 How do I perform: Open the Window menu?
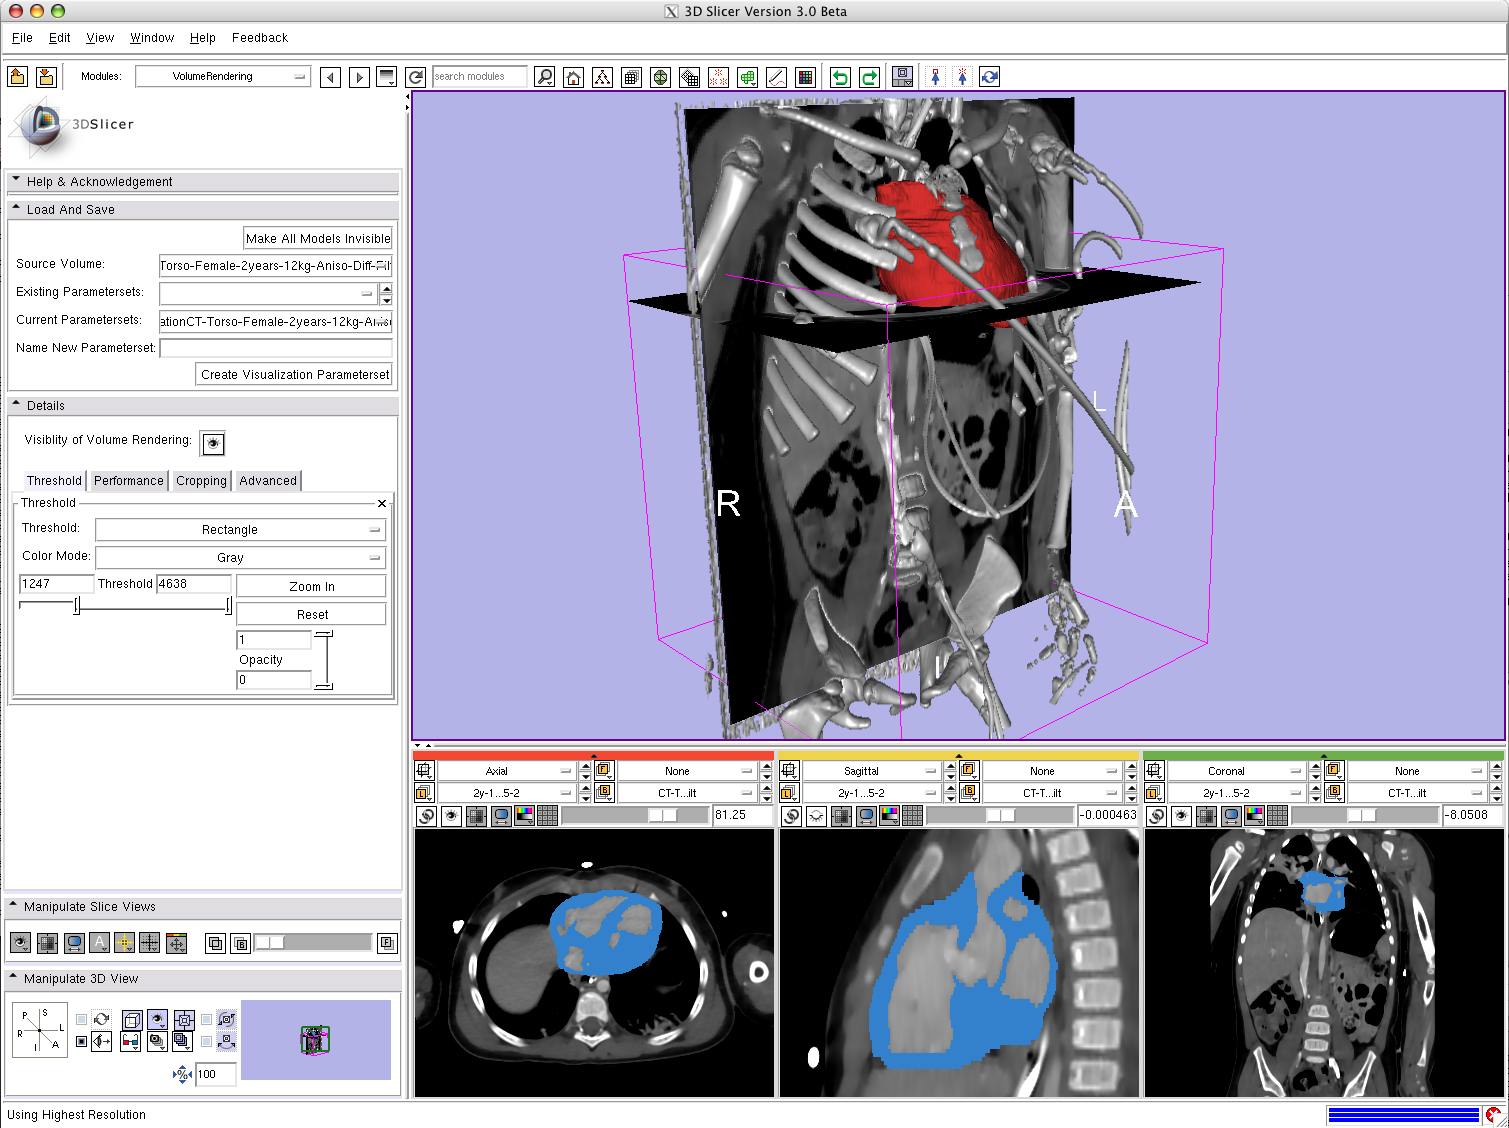click(x=151, y=38)
